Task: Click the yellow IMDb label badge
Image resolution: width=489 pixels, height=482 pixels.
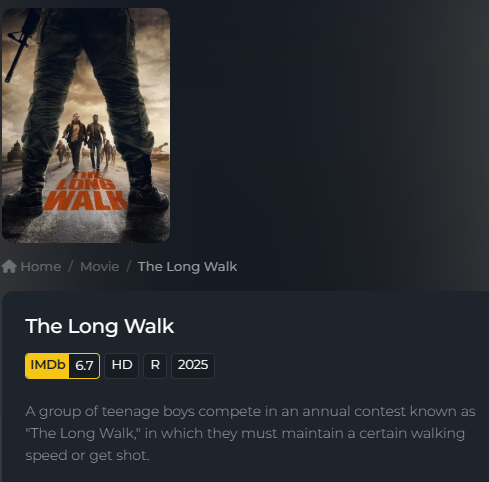Action: (47, 366)
